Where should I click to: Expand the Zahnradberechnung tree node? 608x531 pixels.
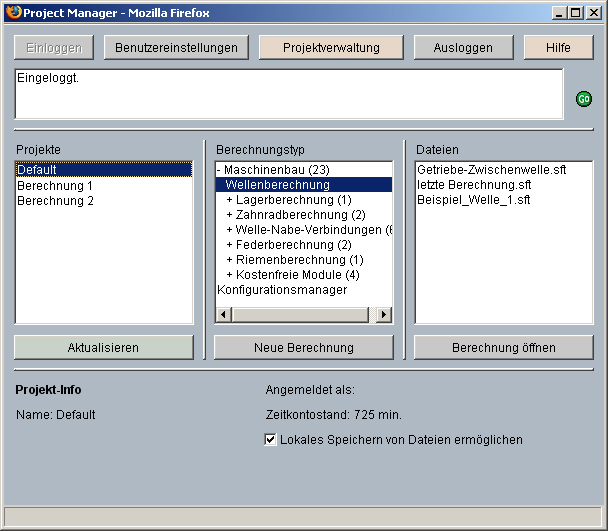[230, 215]
